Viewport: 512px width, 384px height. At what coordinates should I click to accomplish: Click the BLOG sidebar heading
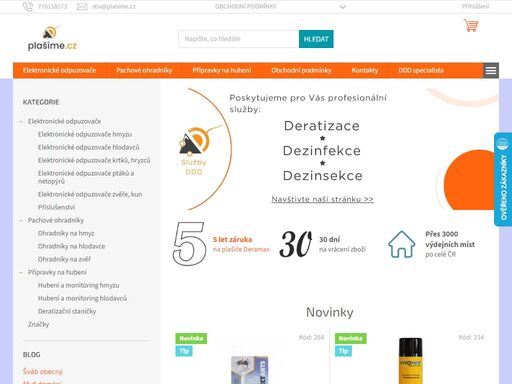[32, 355]
